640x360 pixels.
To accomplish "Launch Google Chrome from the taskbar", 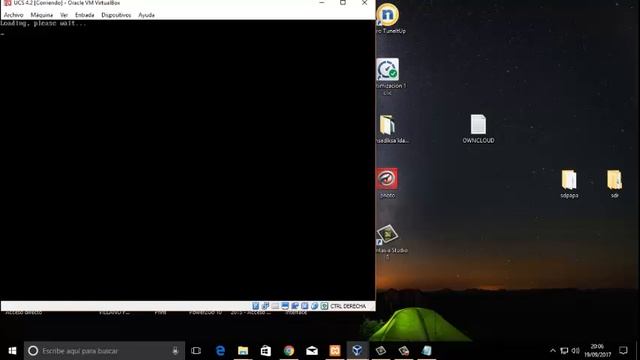I will tap(289, 351).
